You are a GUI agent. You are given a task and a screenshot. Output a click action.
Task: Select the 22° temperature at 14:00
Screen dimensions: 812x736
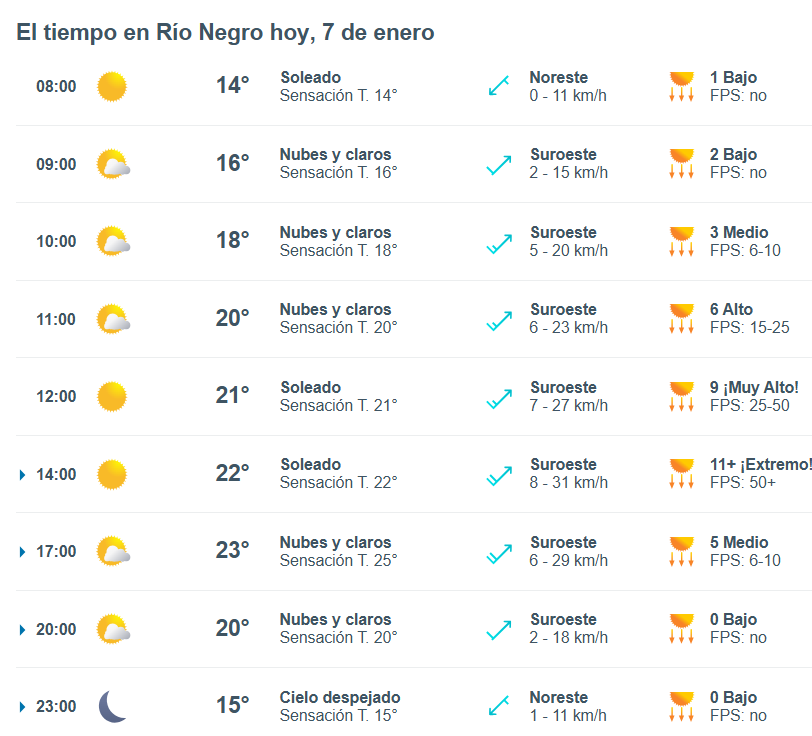click(x=232, y=473)
